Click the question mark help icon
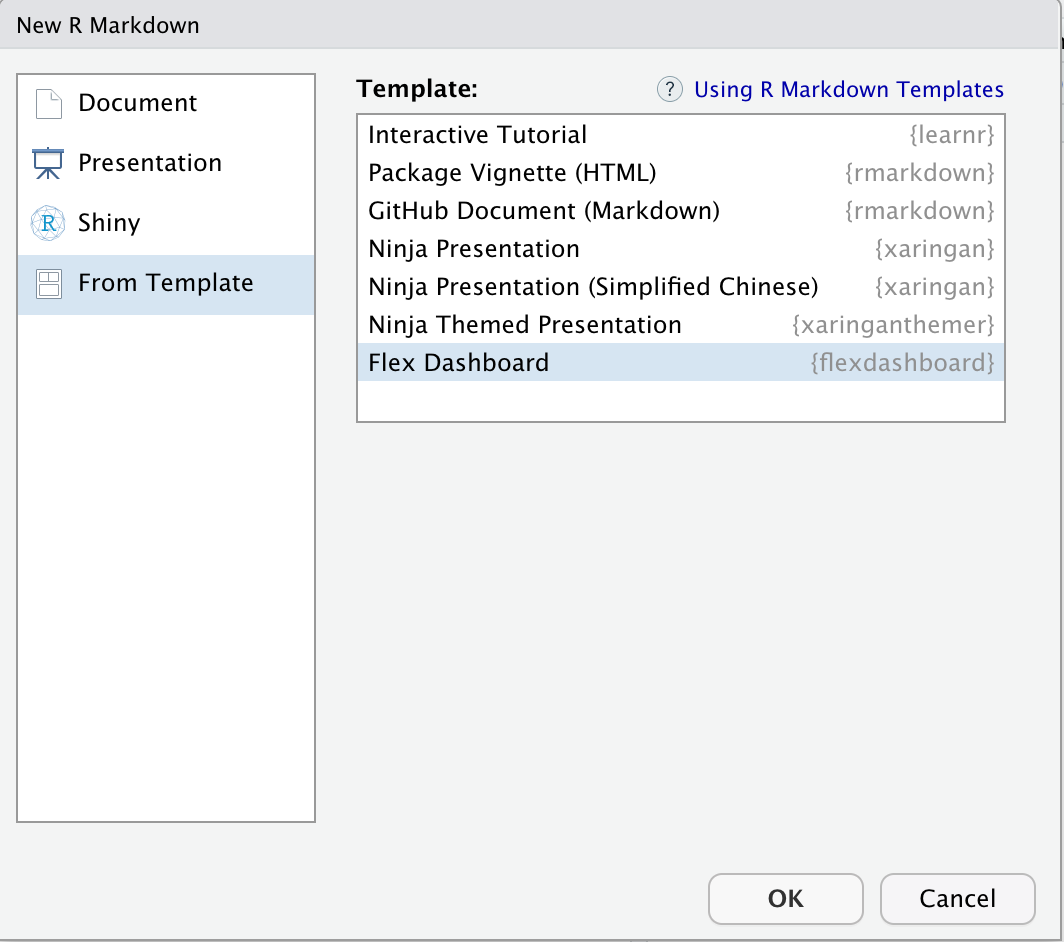The width and height of the screenshot is (1064, 942). (x=670, y=89)
